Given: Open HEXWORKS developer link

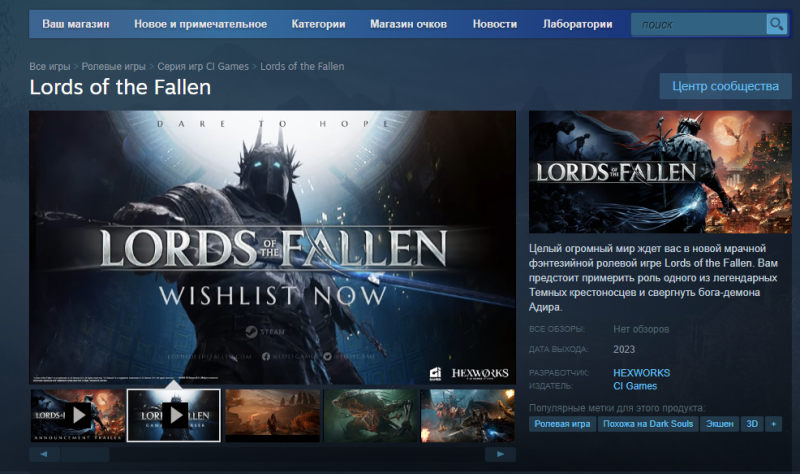Looking at the screenshot, I should [x=641, y=373].
